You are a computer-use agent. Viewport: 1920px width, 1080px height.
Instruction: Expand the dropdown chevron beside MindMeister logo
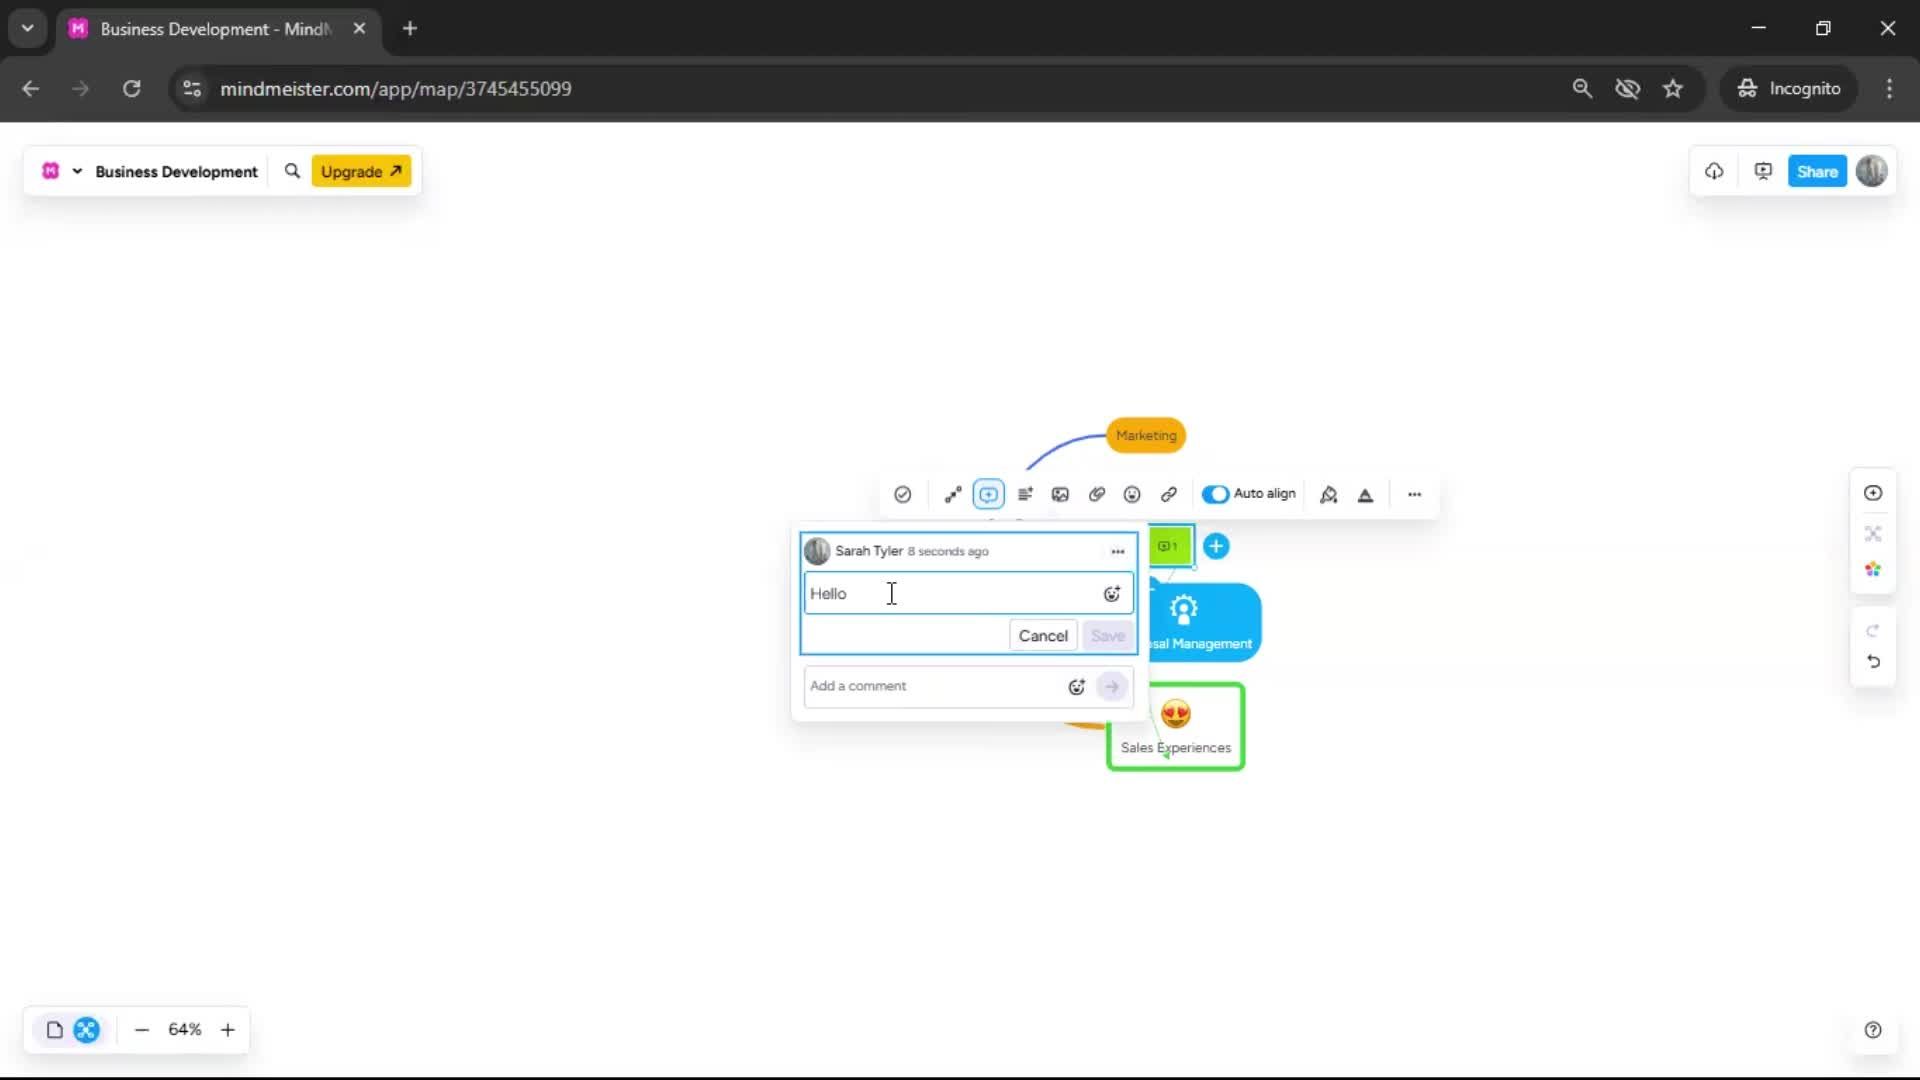pos(77,171)
